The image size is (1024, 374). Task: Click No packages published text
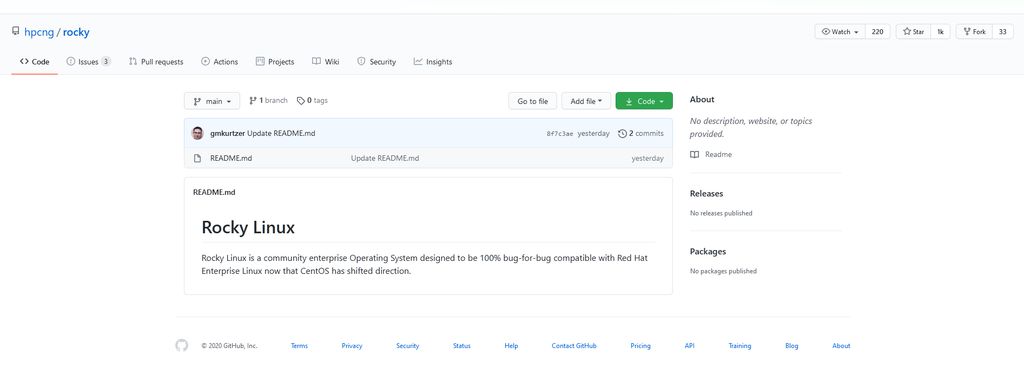point(723,271)
